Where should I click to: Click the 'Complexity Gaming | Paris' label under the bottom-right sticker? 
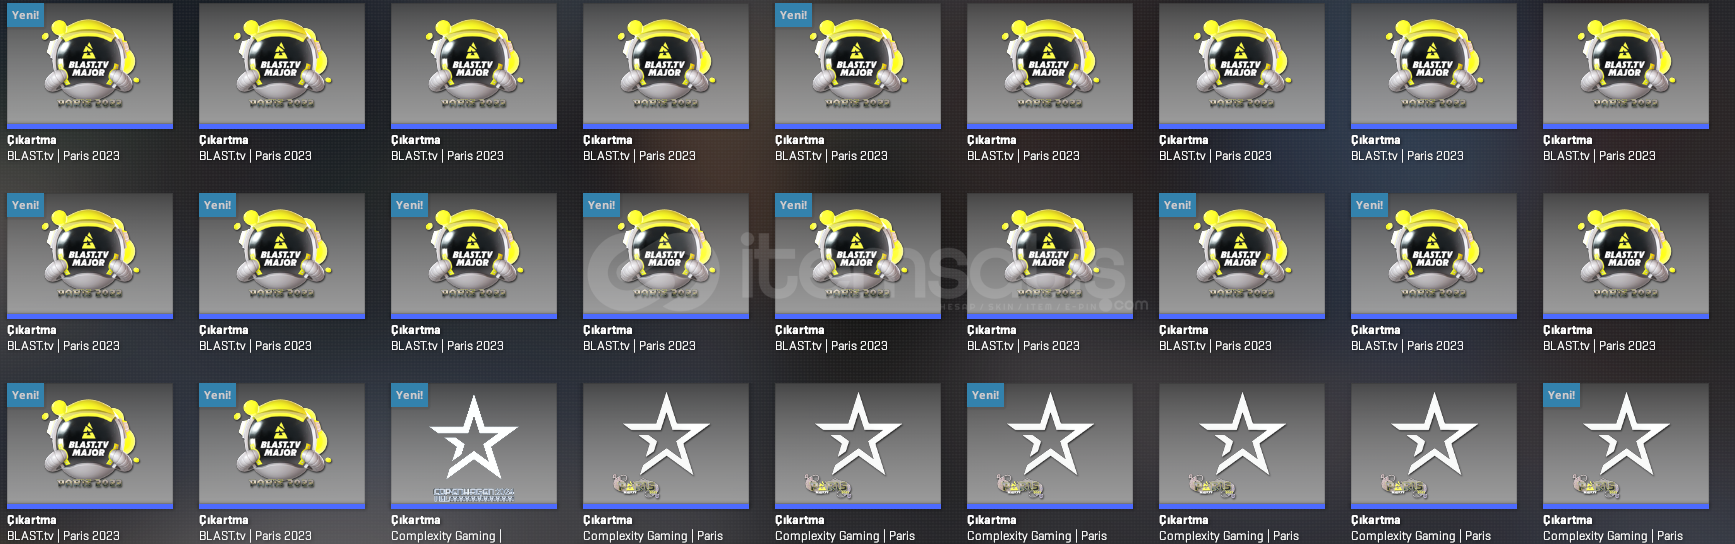point(1613,536)
